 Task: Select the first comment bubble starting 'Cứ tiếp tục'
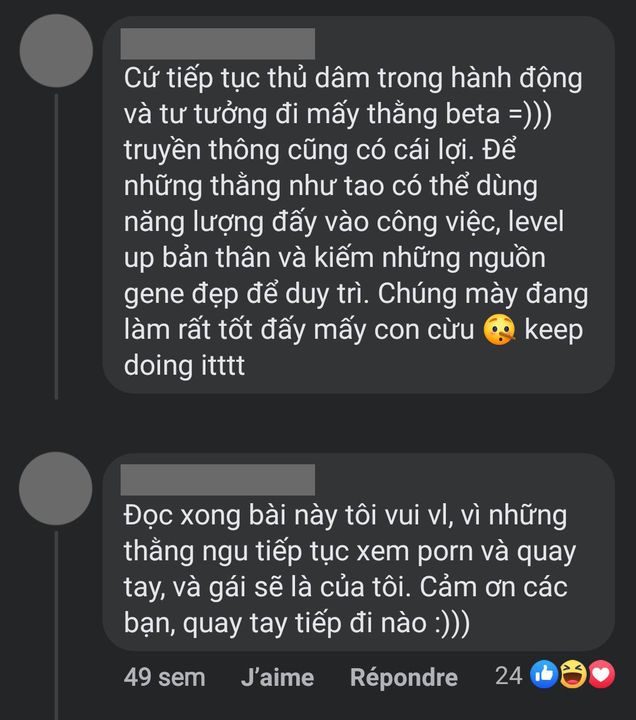point(359,205)
